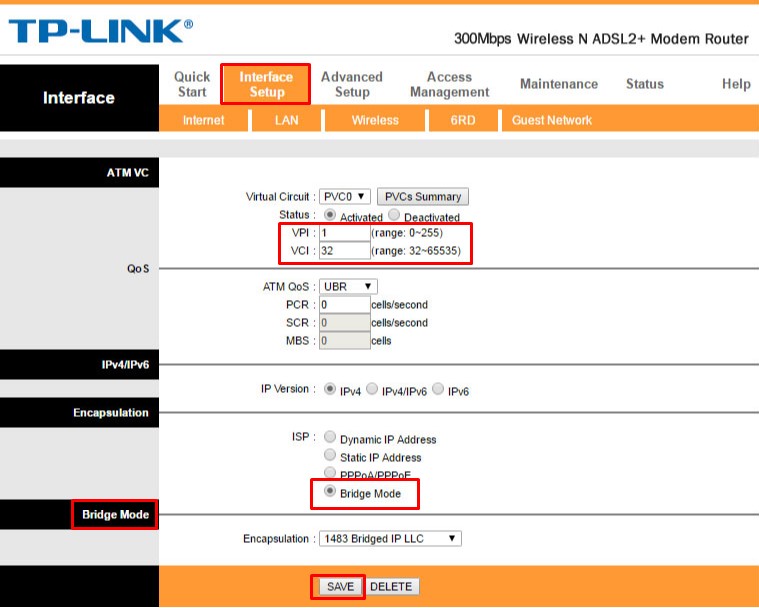
Task: Open the ATM QoS UBR dropdown
Action: [348, 287]
